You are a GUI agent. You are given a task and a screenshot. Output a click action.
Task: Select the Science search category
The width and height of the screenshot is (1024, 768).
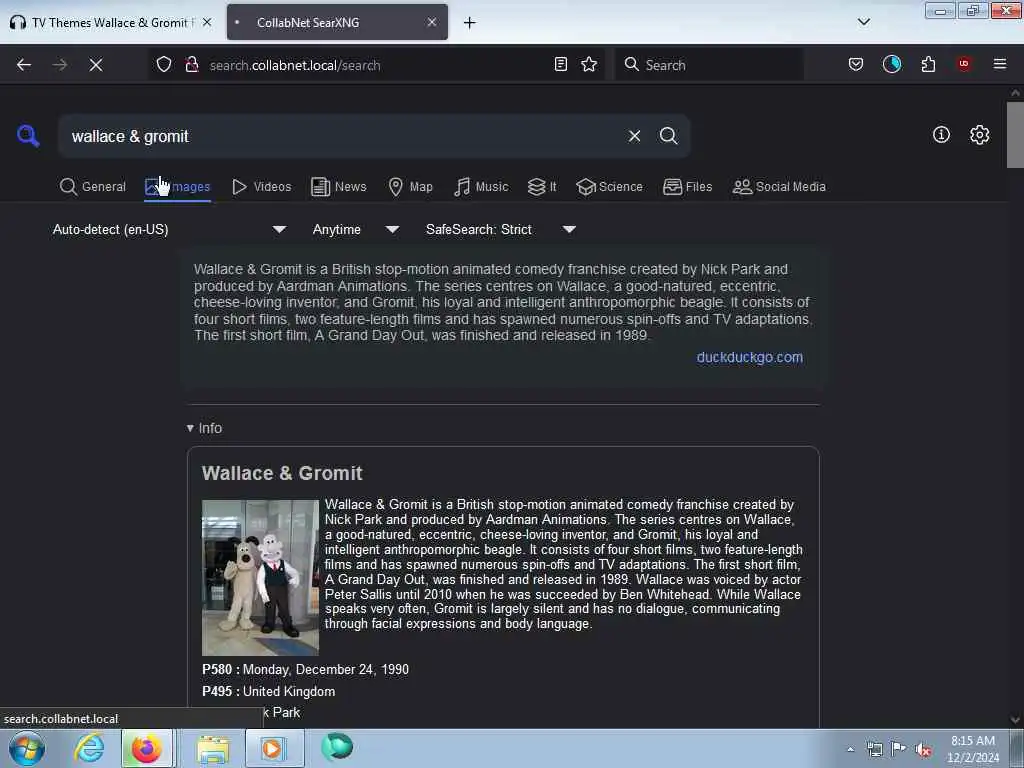tap(610, 187)
